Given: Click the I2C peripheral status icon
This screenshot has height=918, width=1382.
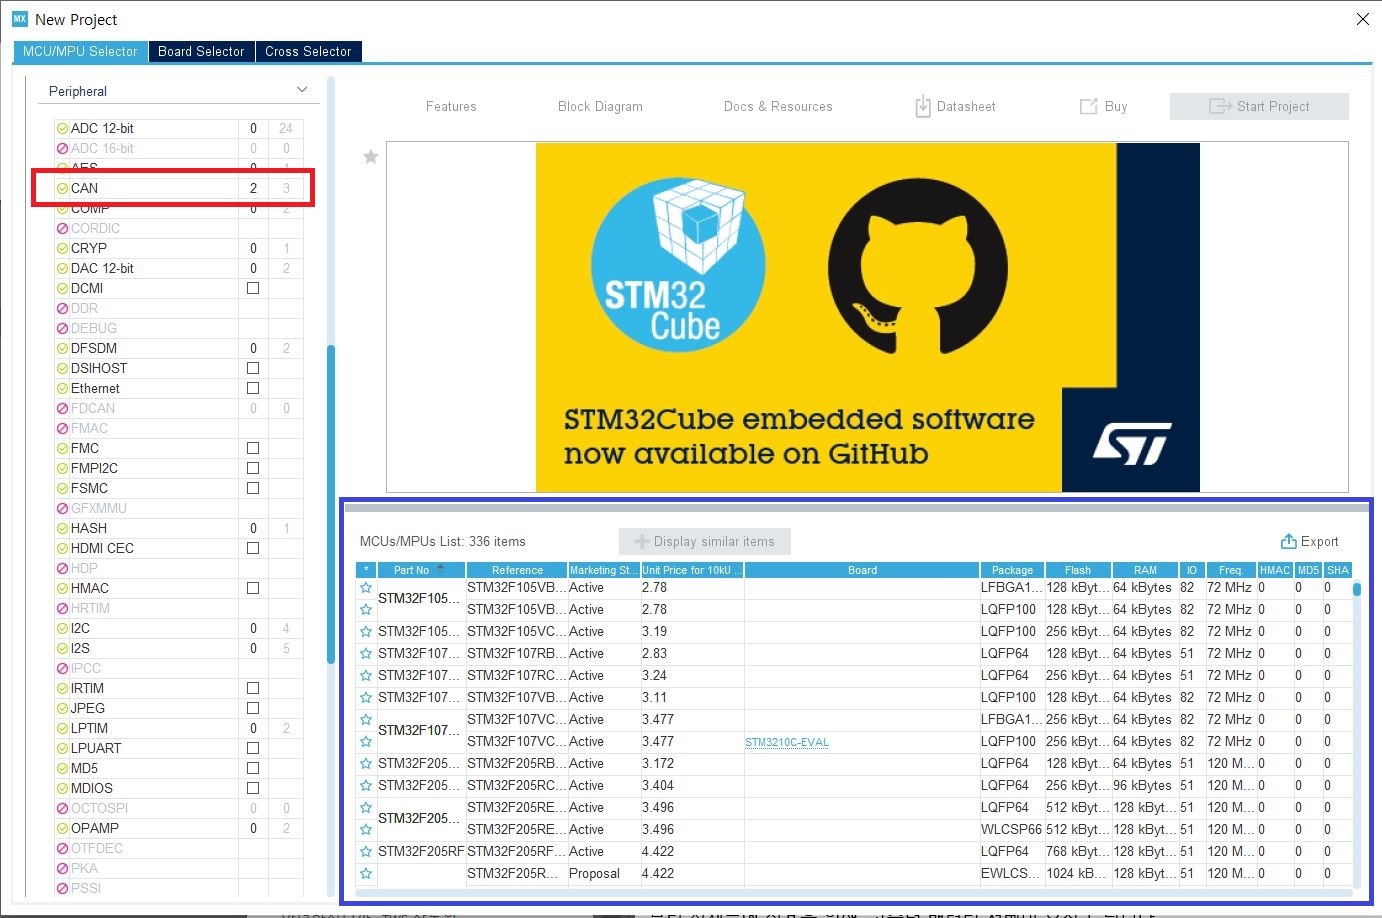Looking at the screenshot, I should [62, 628].
